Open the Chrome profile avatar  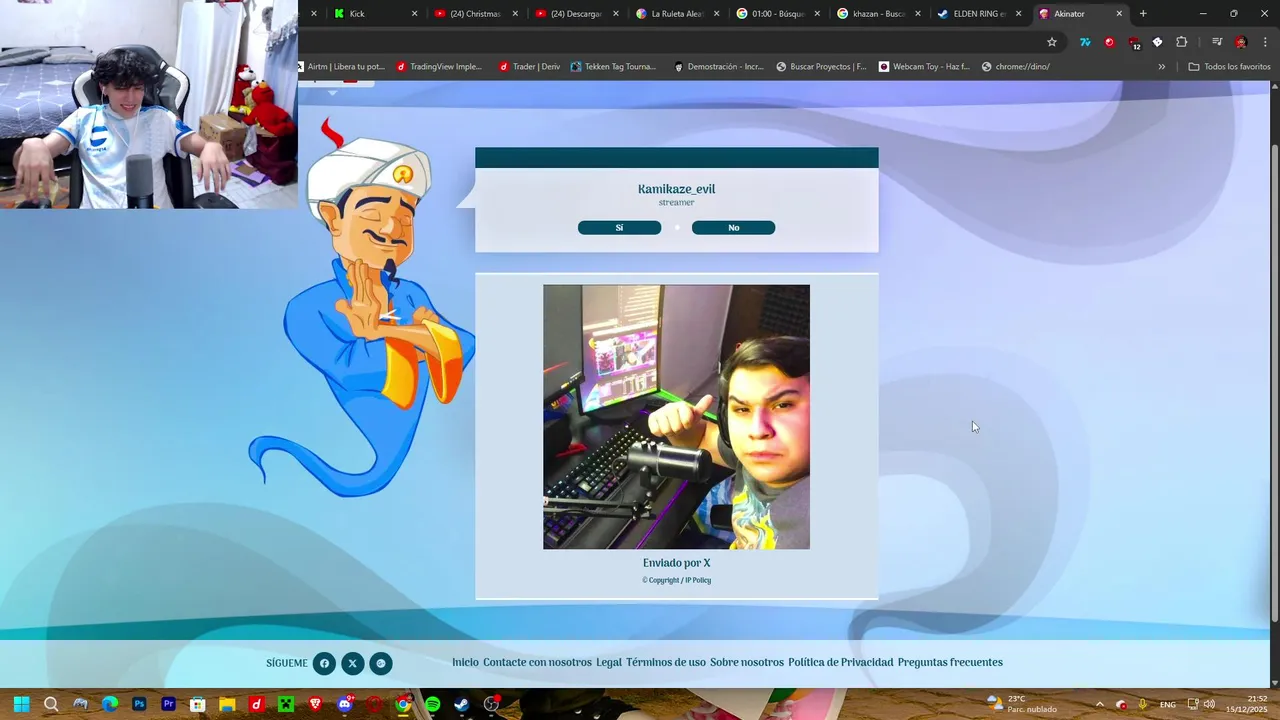pos(1241,42)
